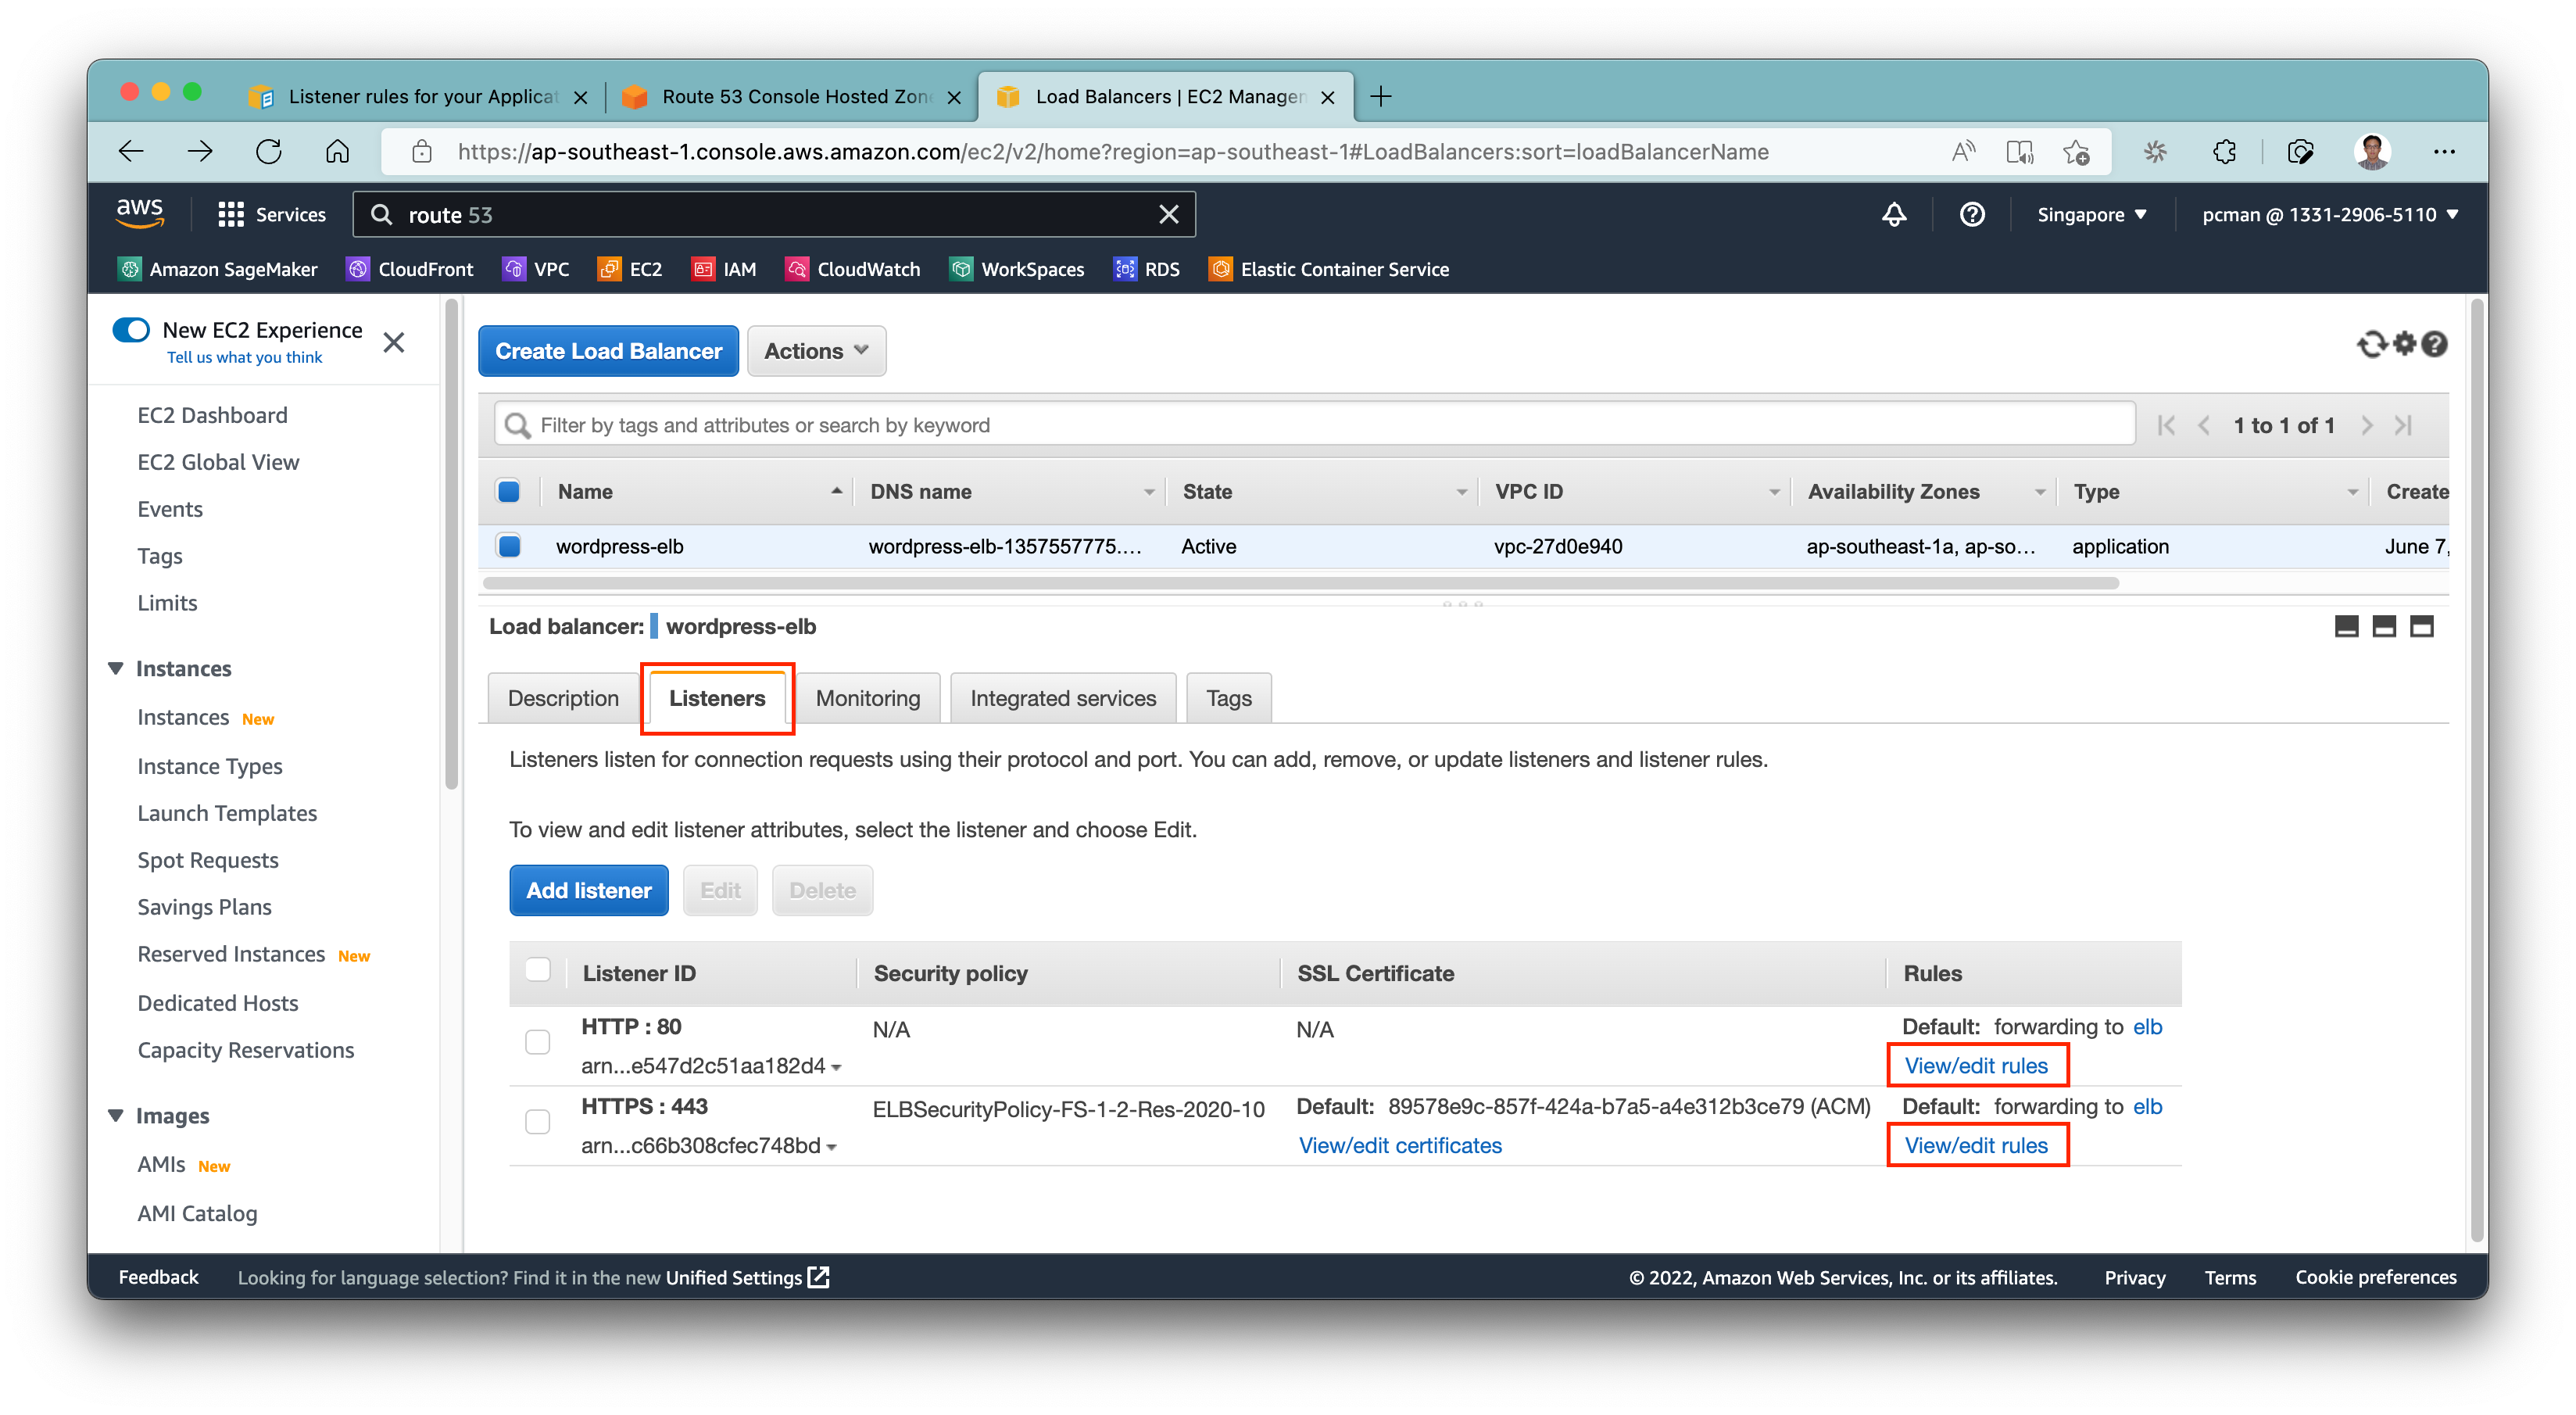This screenshot has width=2576, height=1415.
Task: Open Elastic Container Service shortcut
Action: [x=1328, y=269]
